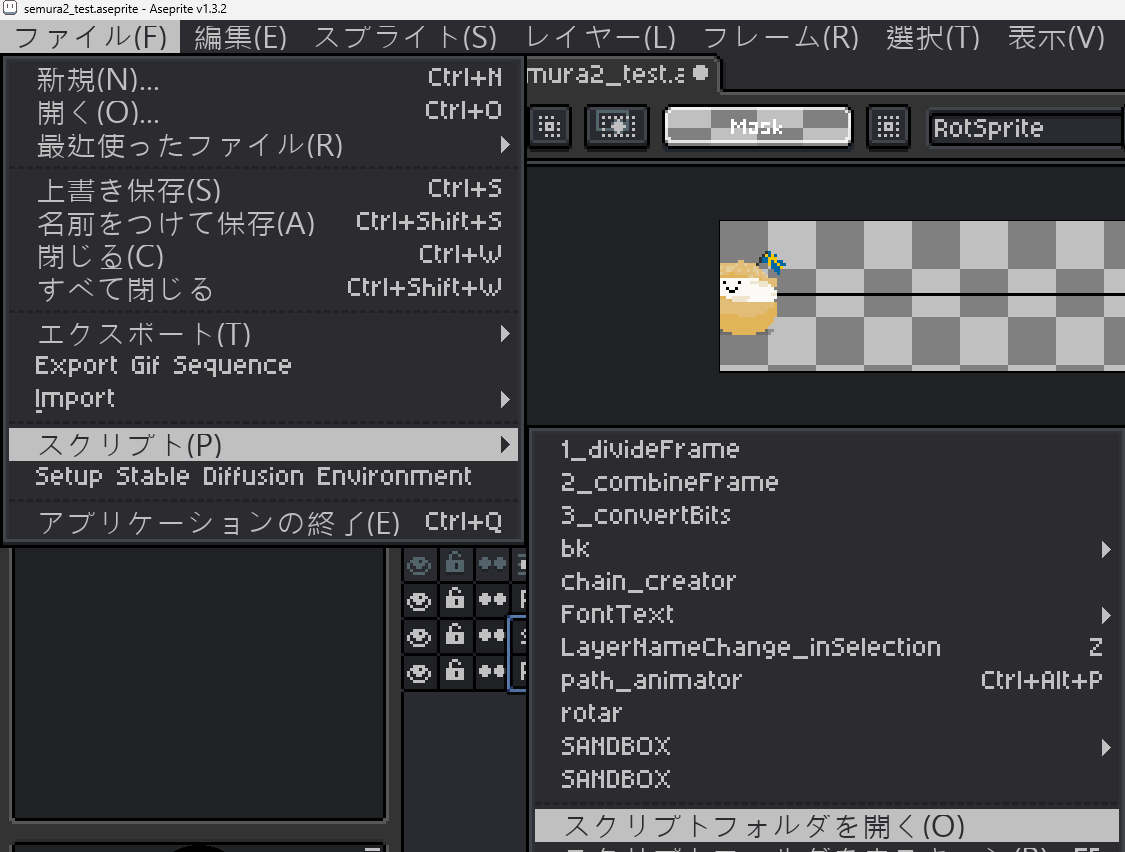Expand the bk scripts folder arrow
Viewport: 1125px width, 852px height.
[x=1106, y=549]
